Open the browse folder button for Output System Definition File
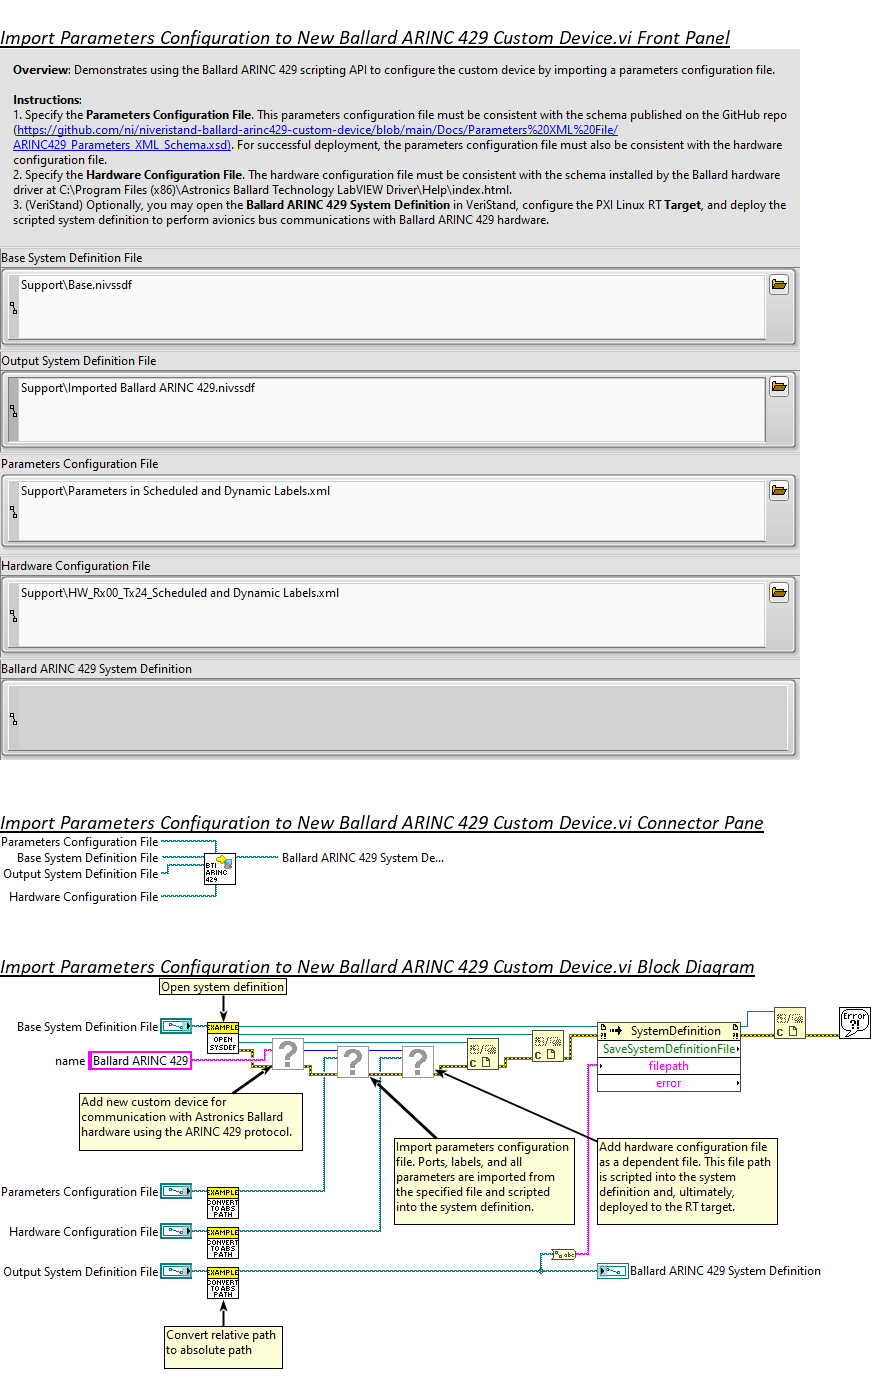This screenshot has height=1394, width=871. pyautogui.click(x=779, y=387)
